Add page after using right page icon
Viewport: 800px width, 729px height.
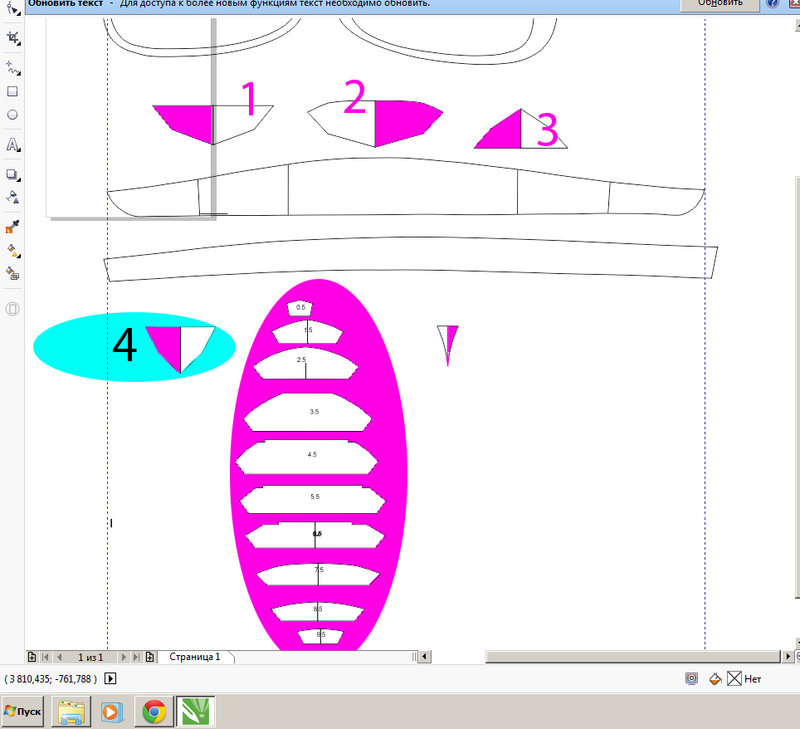click(150, 657)
